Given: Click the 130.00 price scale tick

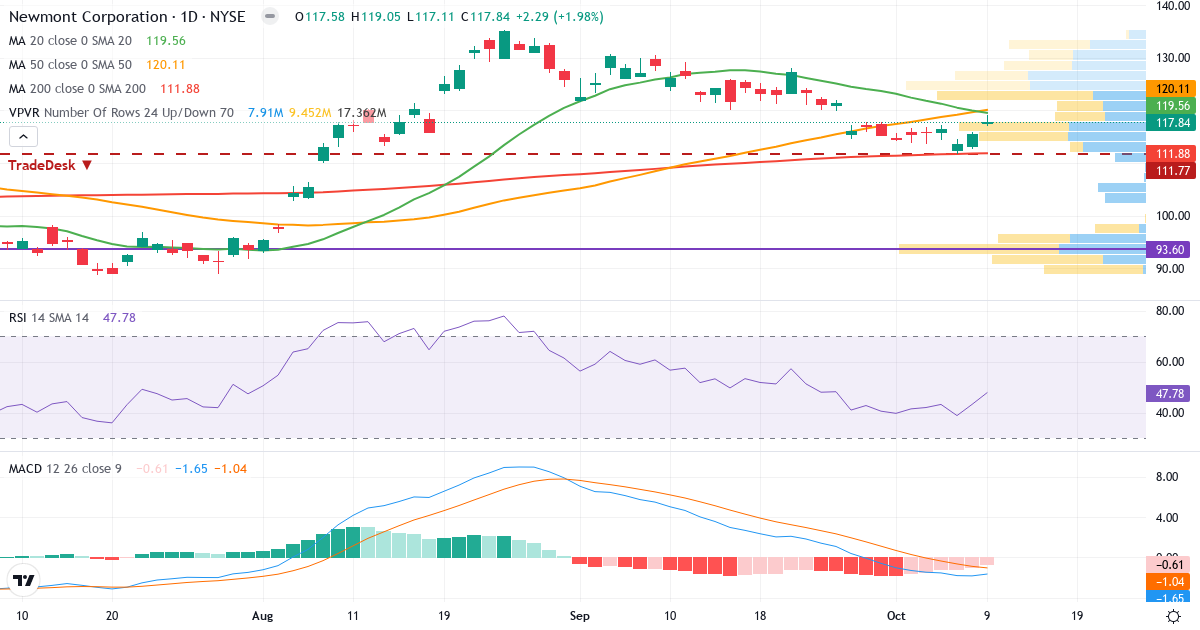Looking at the screenshot, I should tap(1171, 57).
